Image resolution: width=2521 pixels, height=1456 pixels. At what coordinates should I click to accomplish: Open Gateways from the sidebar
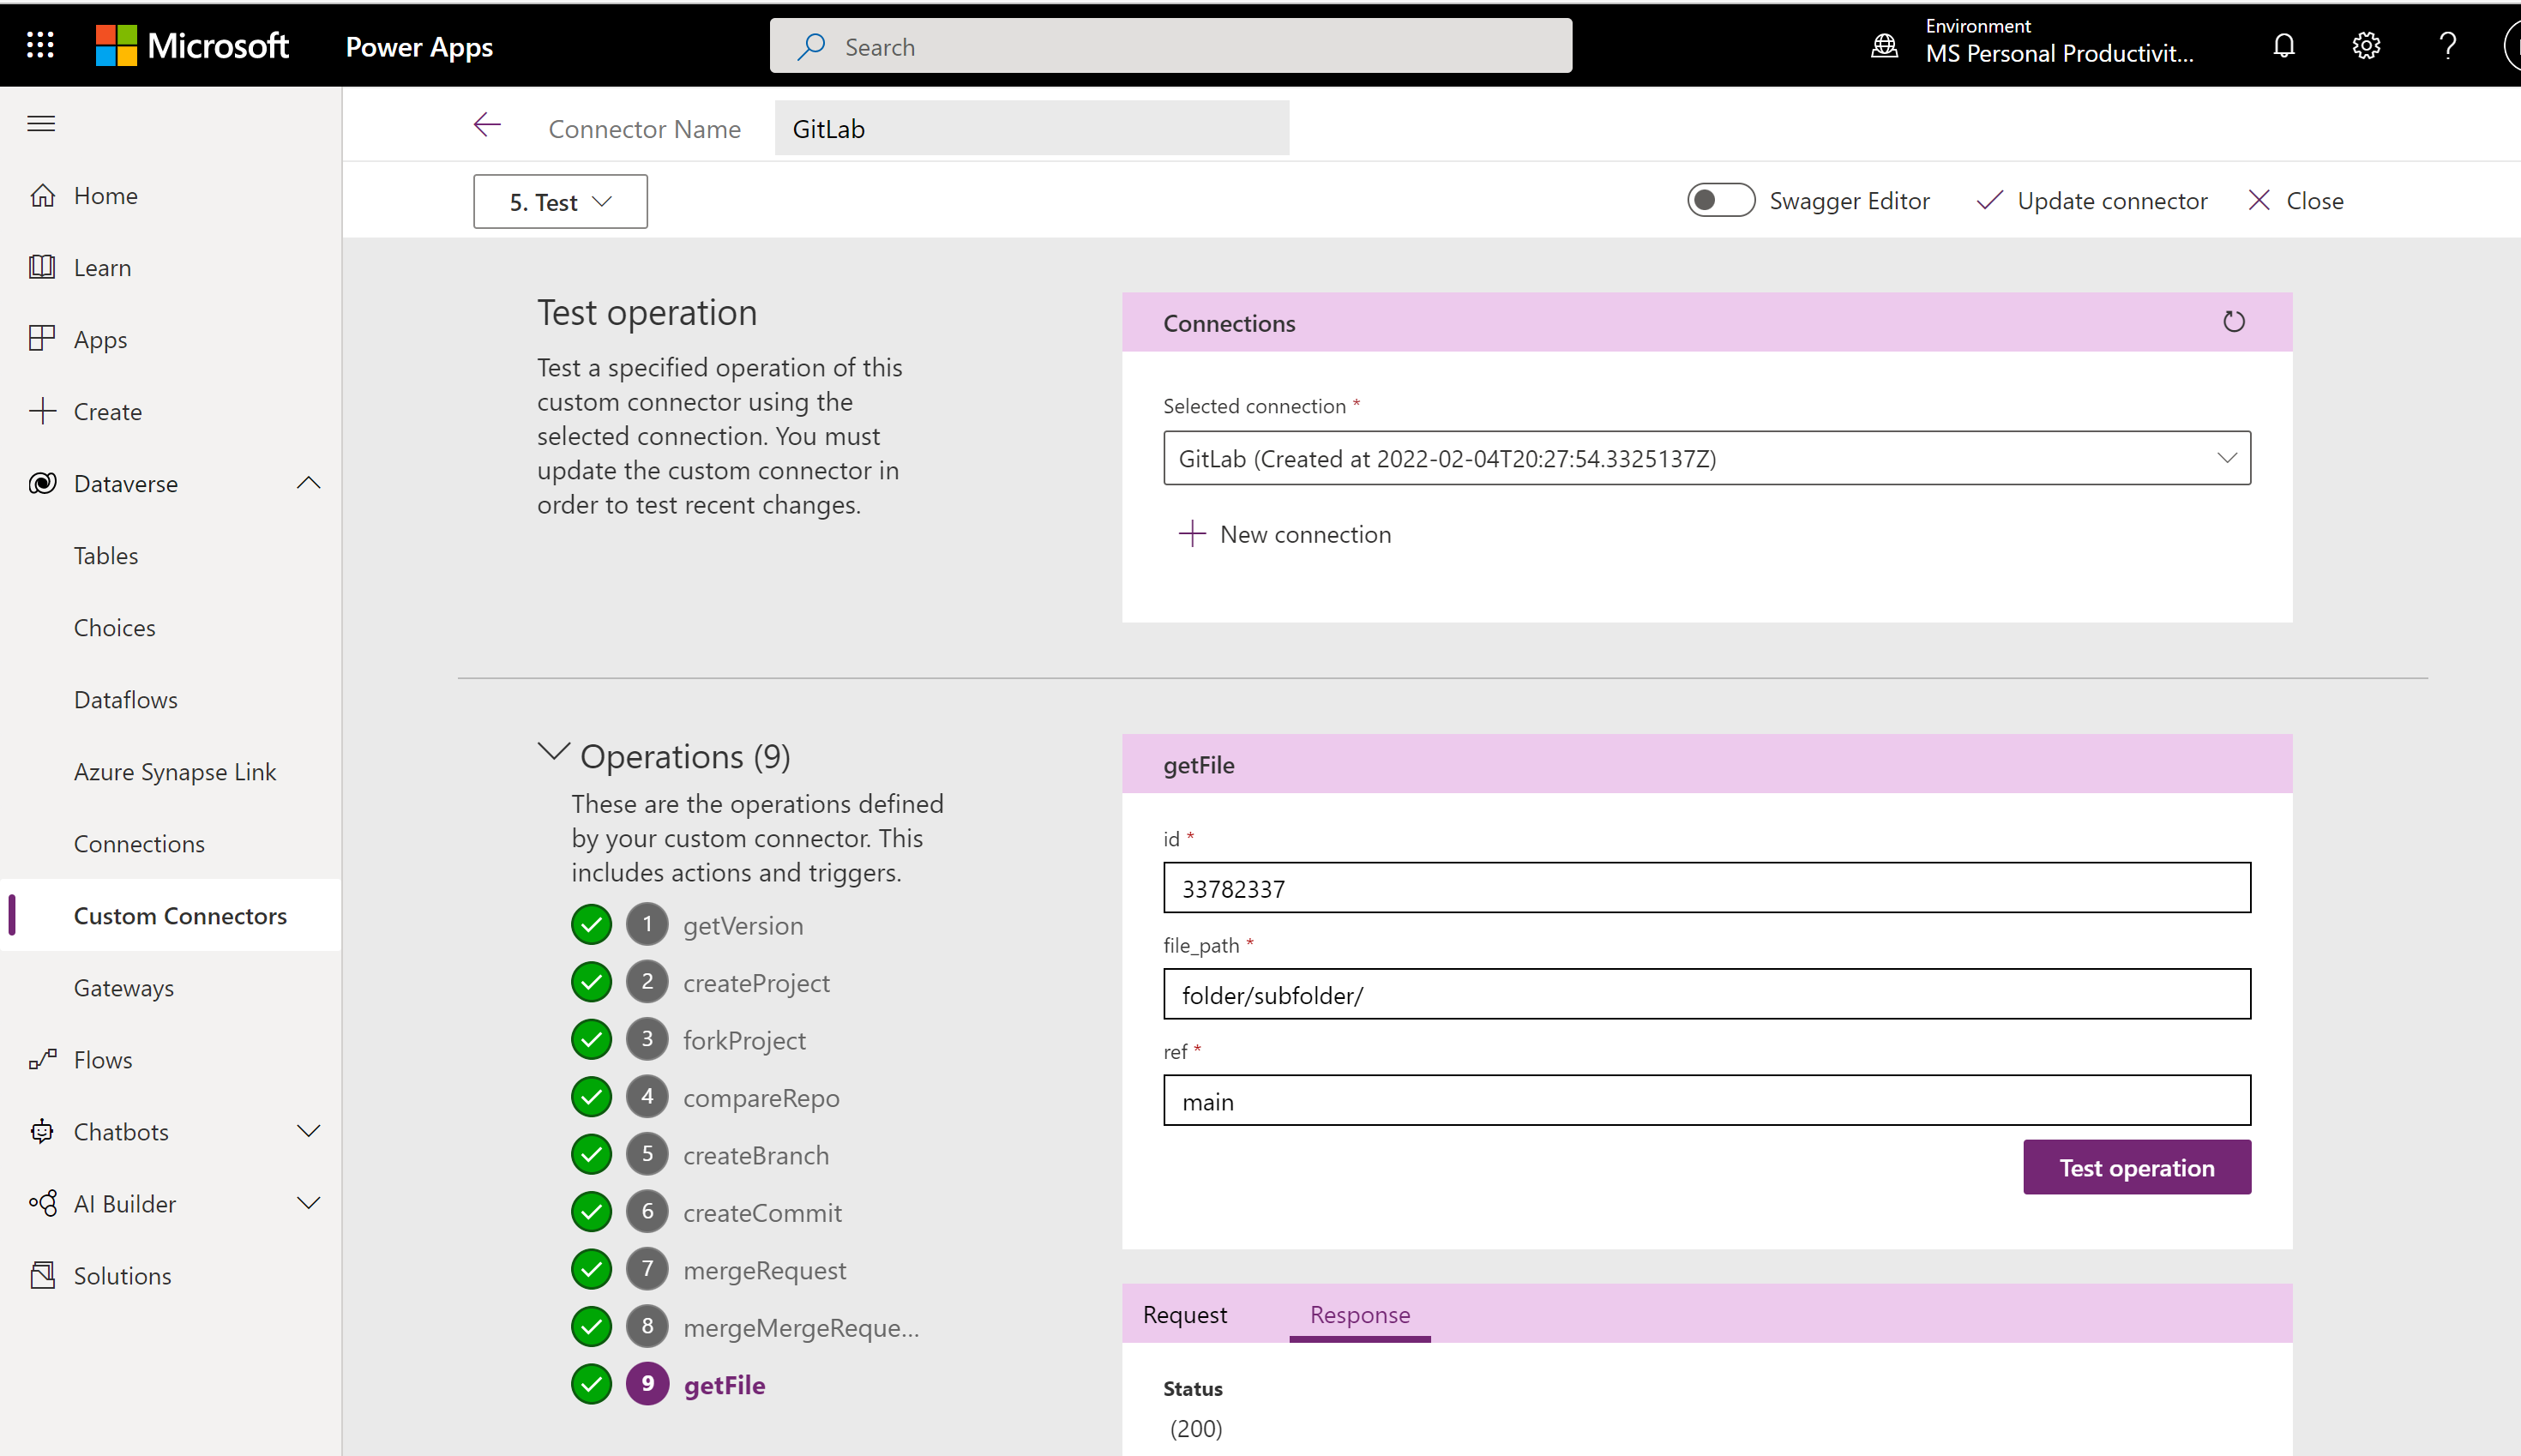(124, 987)
